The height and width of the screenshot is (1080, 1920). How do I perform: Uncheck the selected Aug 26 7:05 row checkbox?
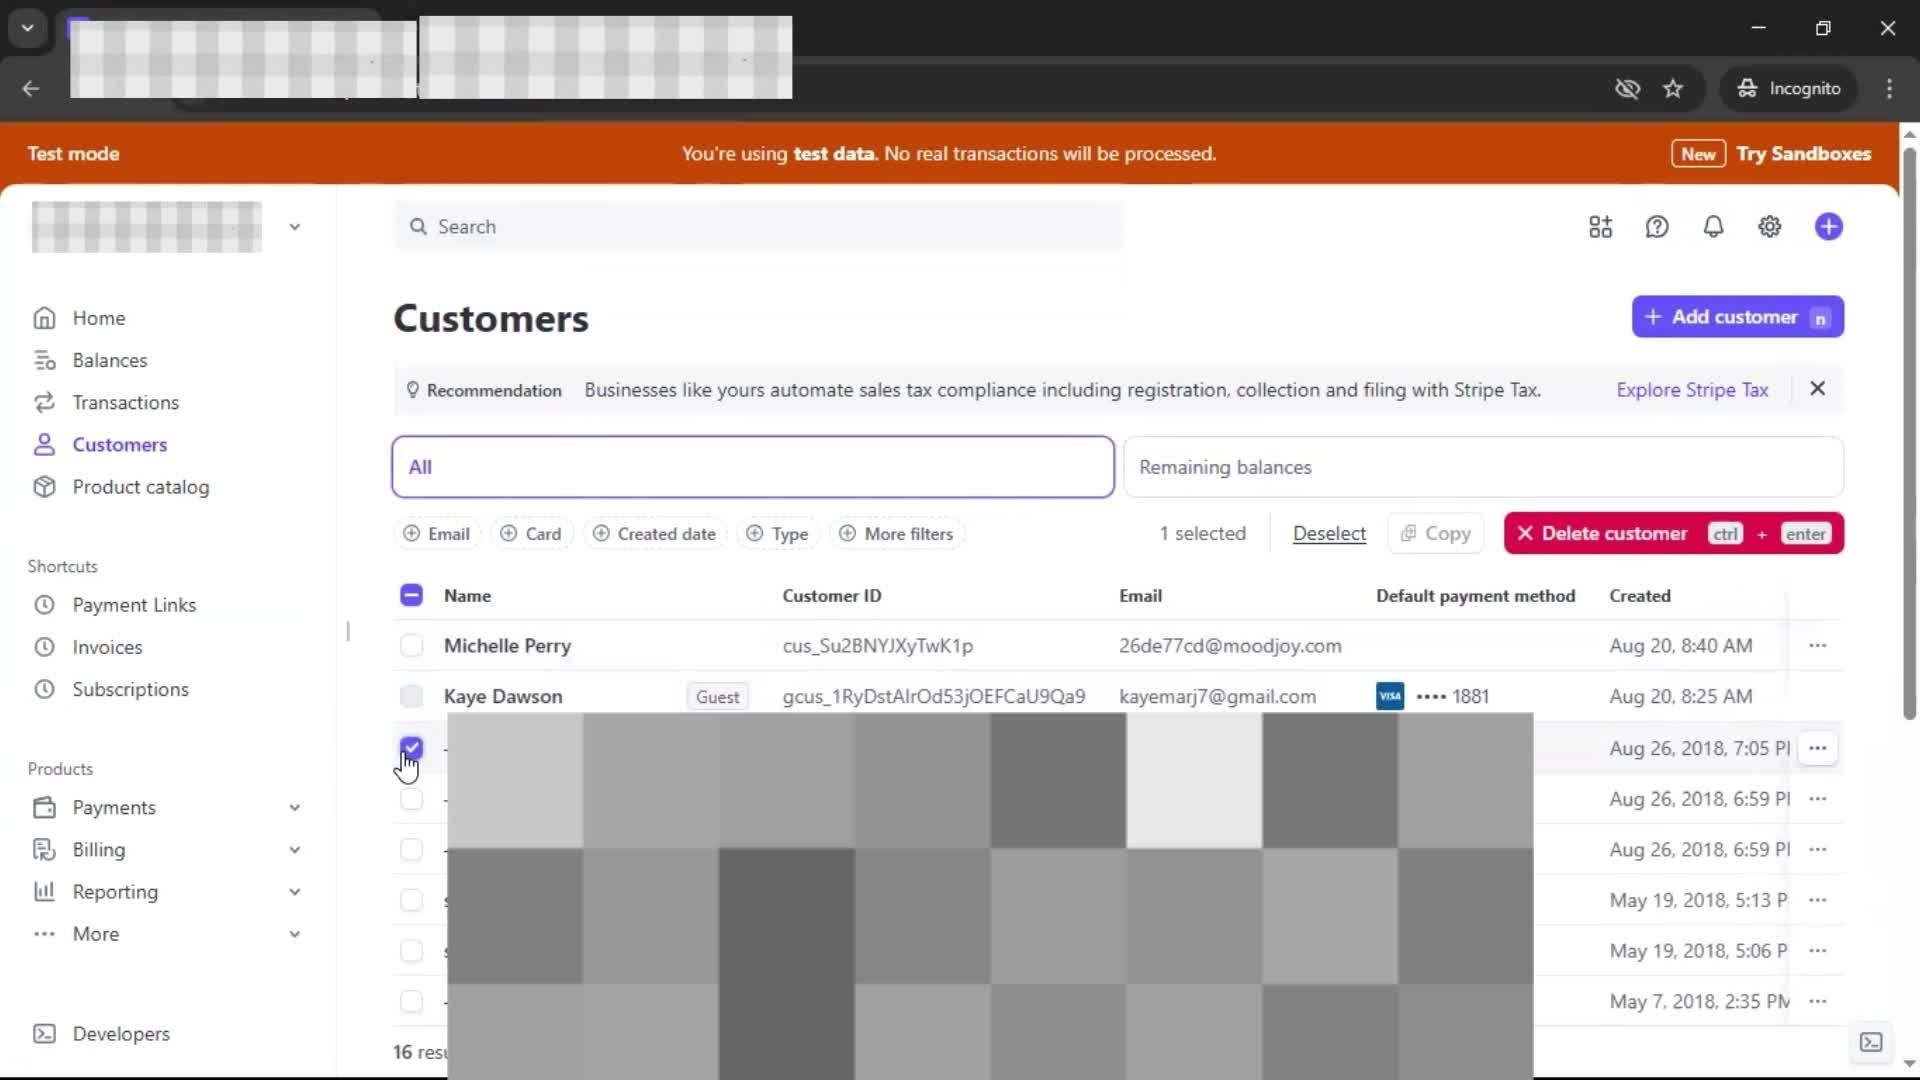tap(411, 748)
